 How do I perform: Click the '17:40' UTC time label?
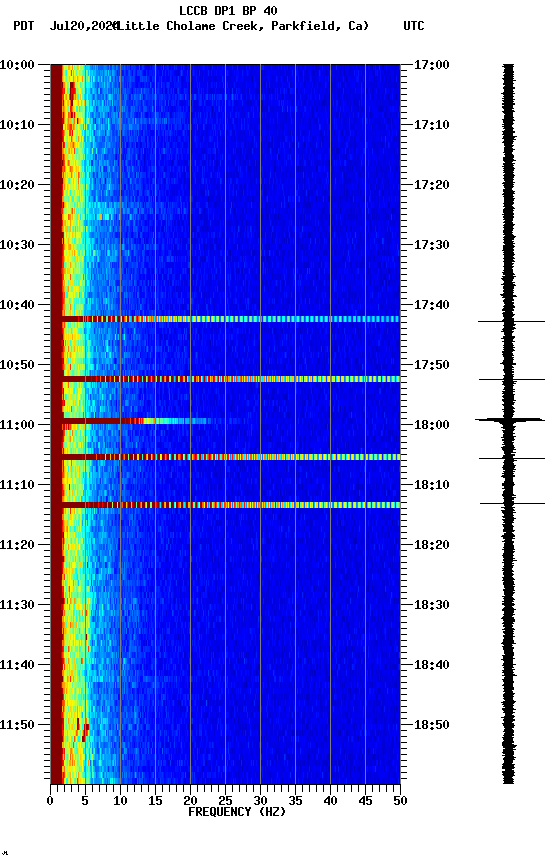click(432, 305)
